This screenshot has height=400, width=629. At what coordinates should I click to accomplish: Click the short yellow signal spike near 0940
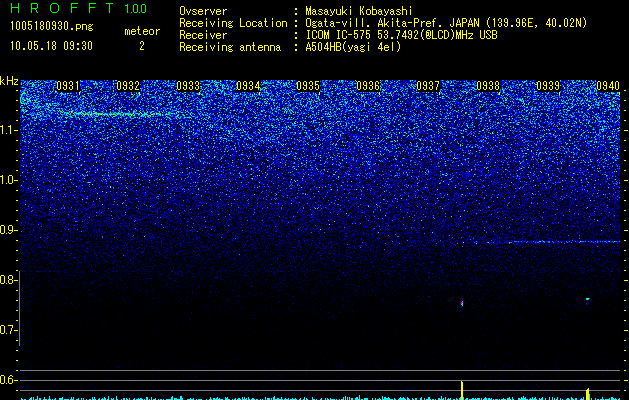tap(588, 394)
